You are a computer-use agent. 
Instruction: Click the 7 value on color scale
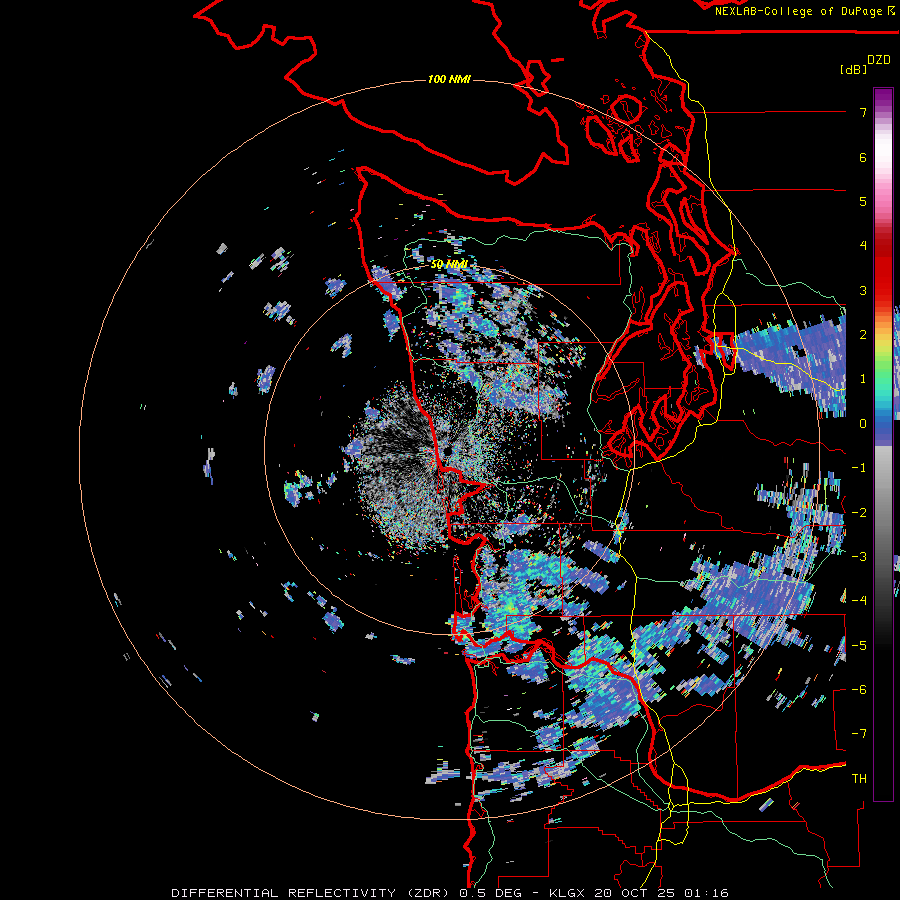click(x=863, y=112)
